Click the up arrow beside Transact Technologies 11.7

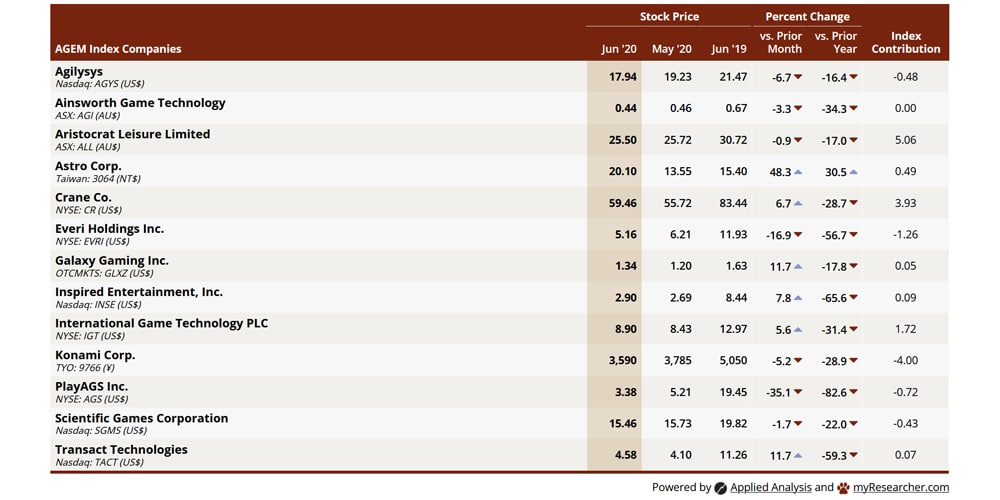coord(798,455)
